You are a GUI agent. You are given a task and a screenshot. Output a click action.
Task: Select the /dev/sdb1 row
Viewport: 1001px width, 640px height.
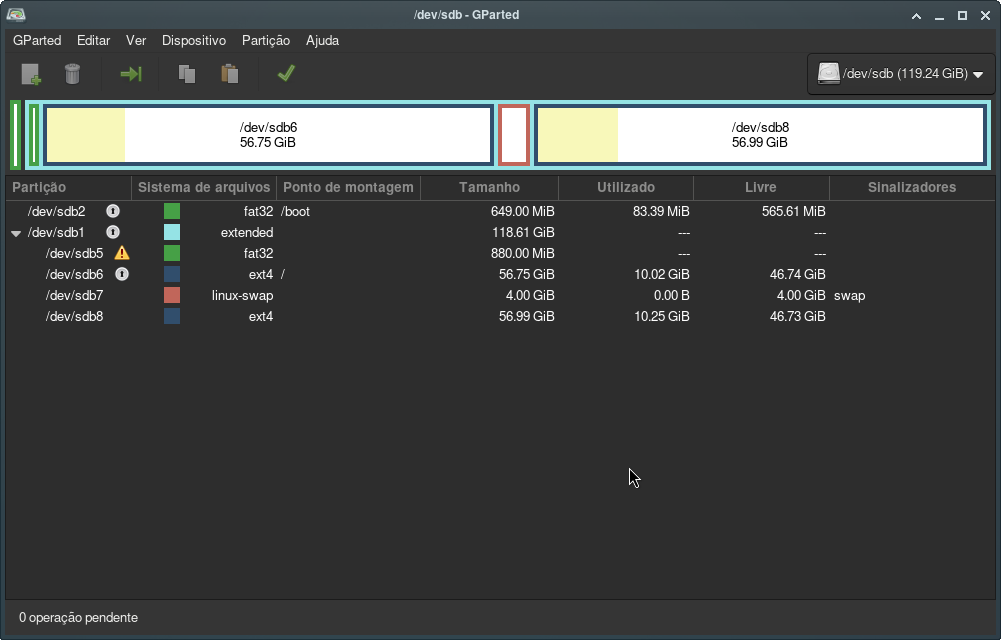[x=500, y=232]
